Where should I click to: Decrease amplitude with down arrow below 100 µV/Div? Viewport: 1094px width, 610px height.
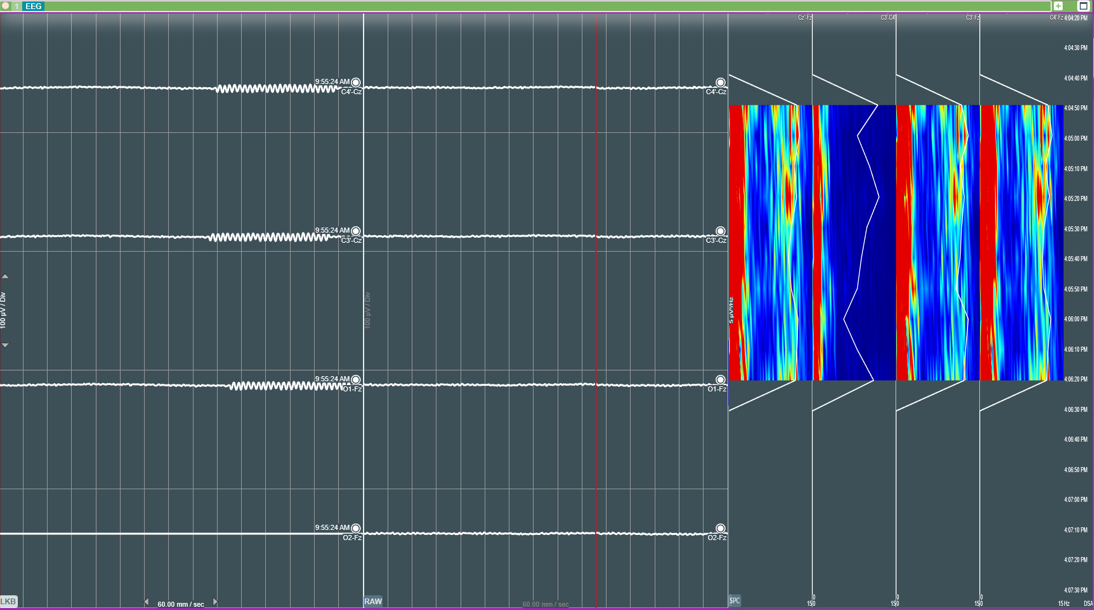(x=5, y=345)
